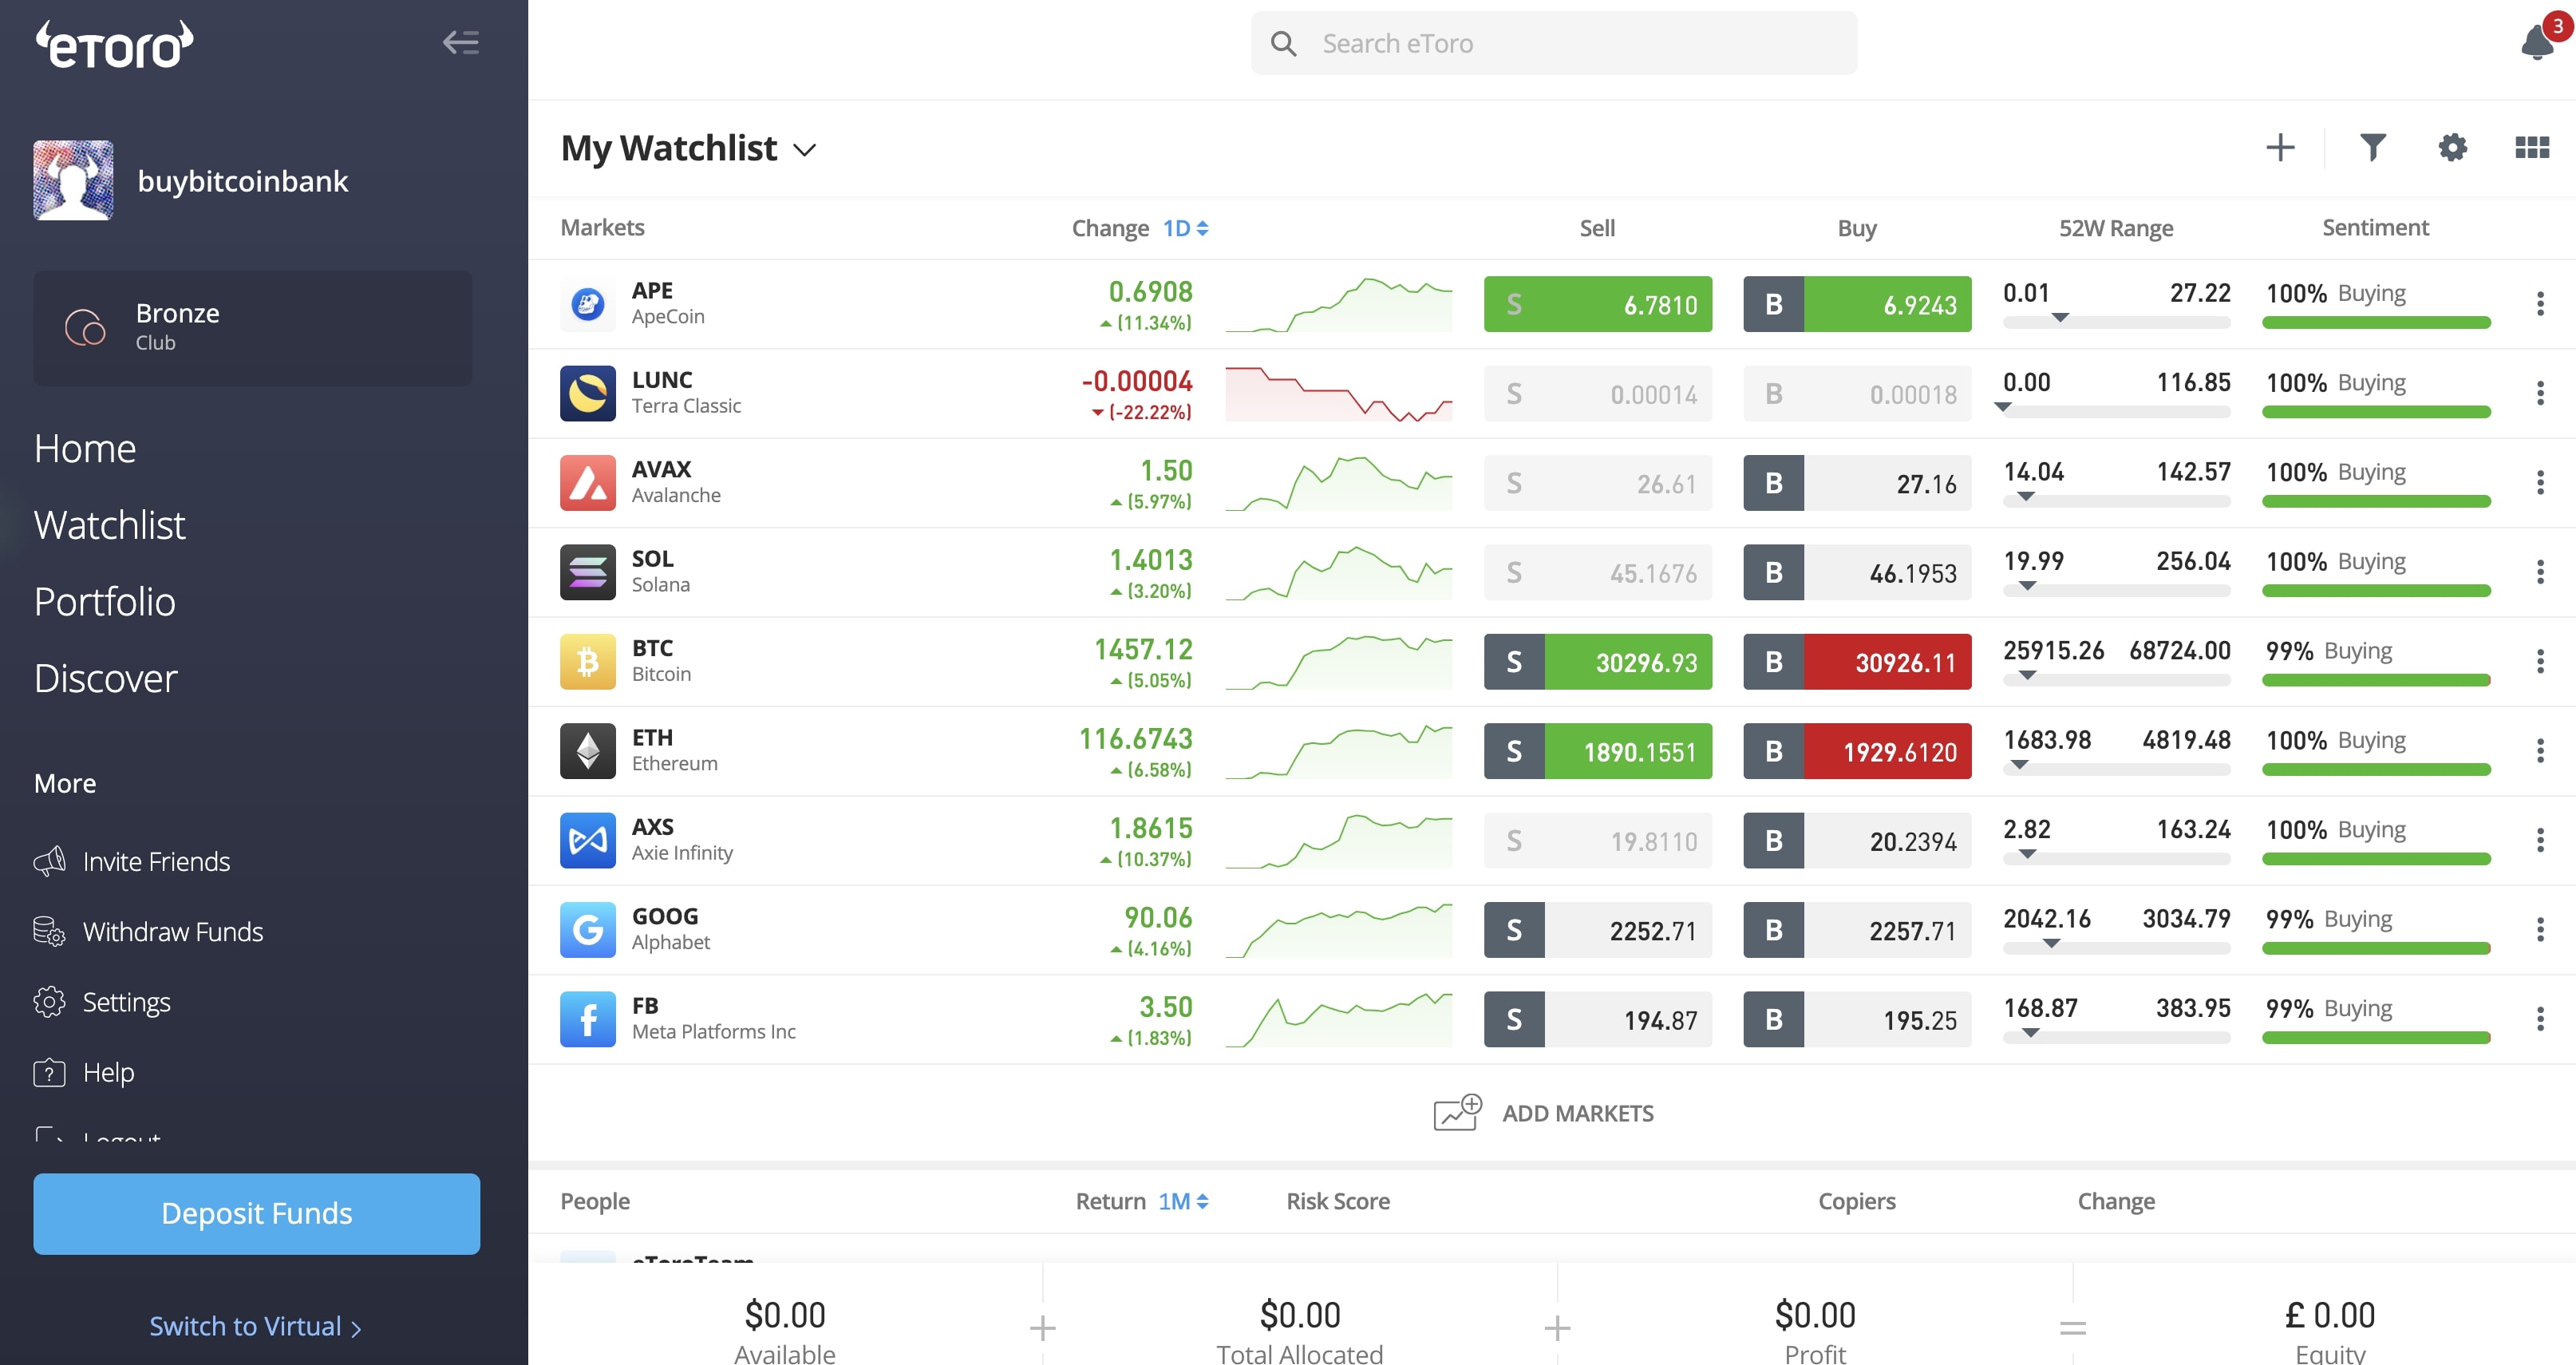The height and width of the screenshot is (1365, 2576).
Task: Open the Bronze Club card
Action: [x=252, y=327]
